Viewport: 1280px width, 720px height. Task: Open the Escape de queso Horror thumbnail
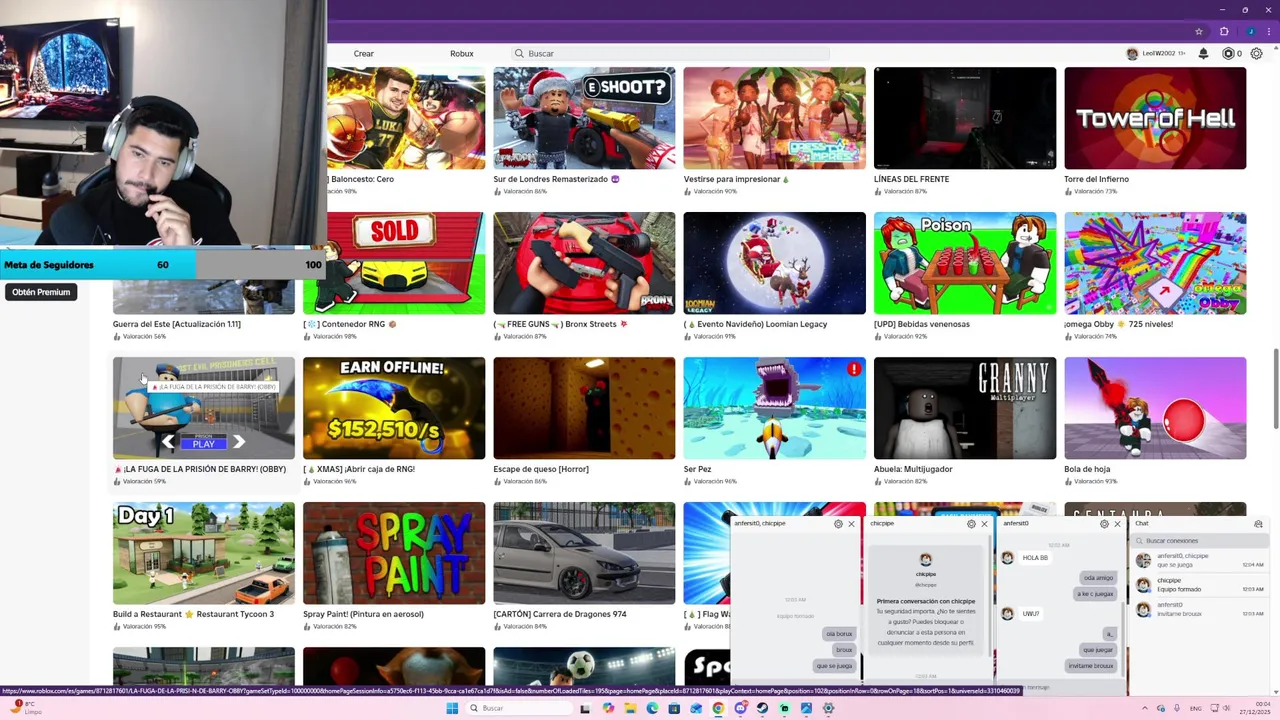tap(584, 408)
